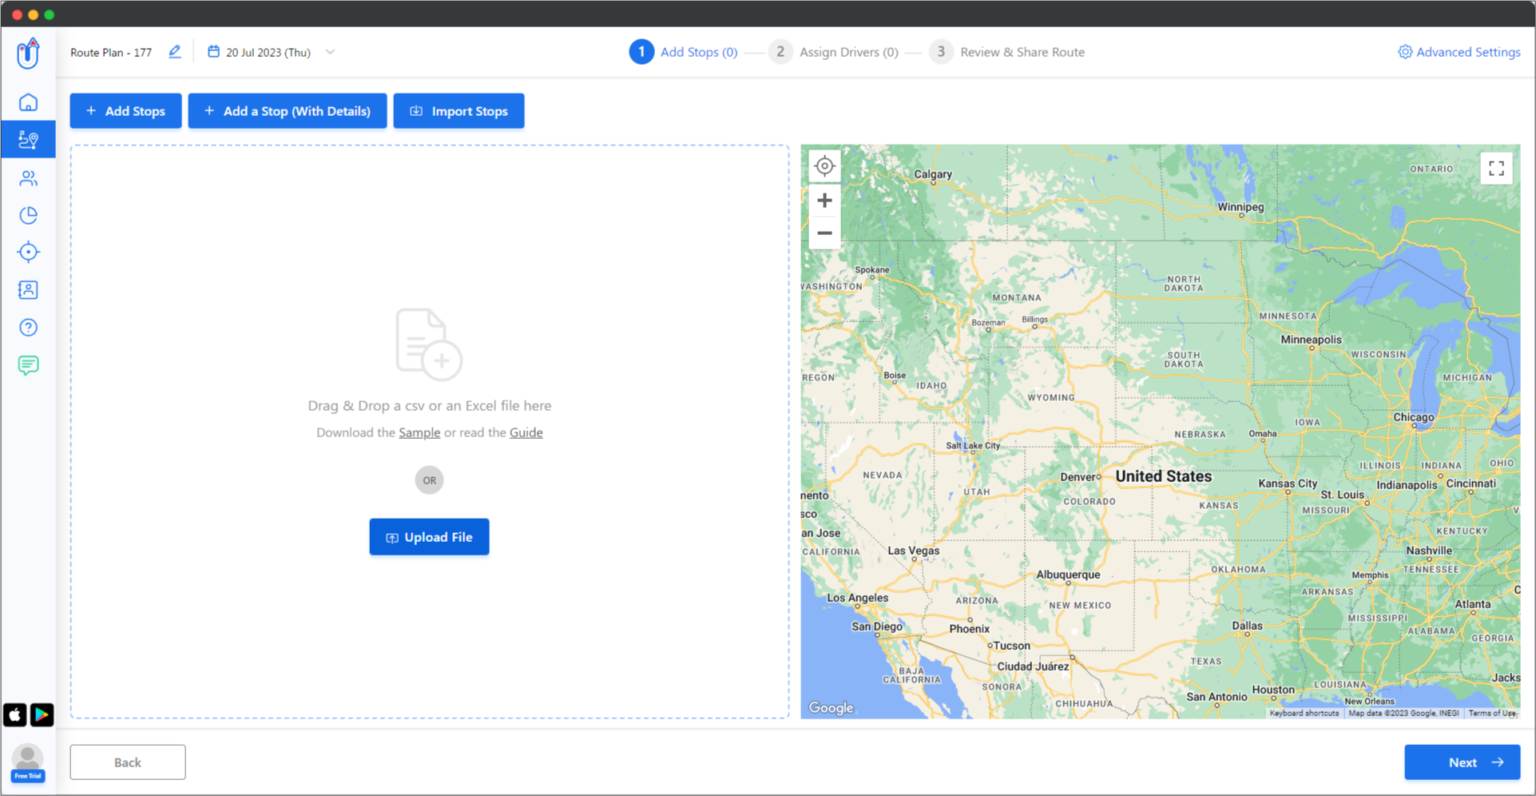Open live tracking via the crosshair icon

point(28,251)
